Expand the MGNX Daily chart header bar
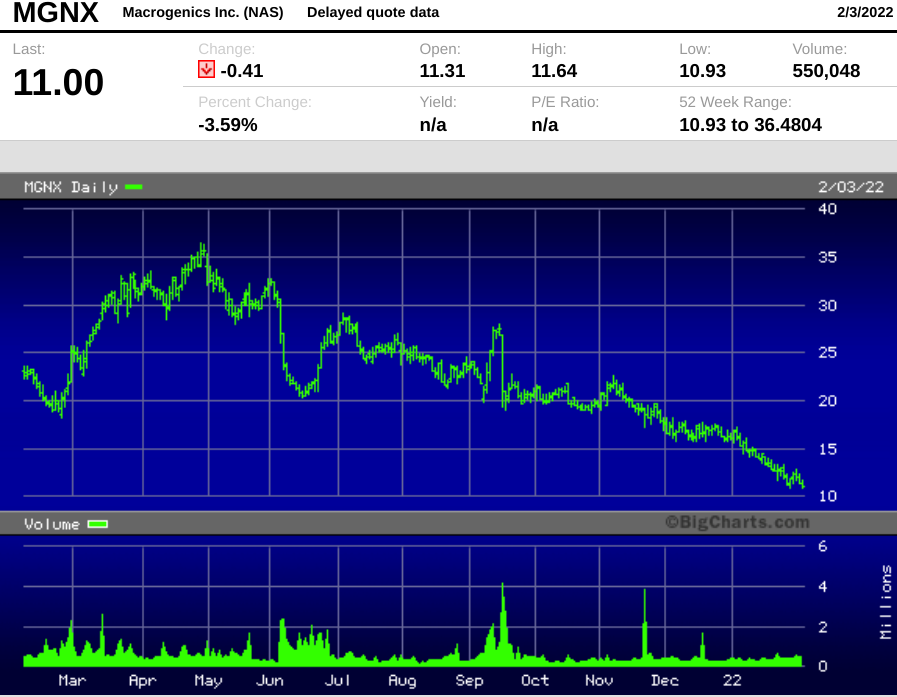 448,187
